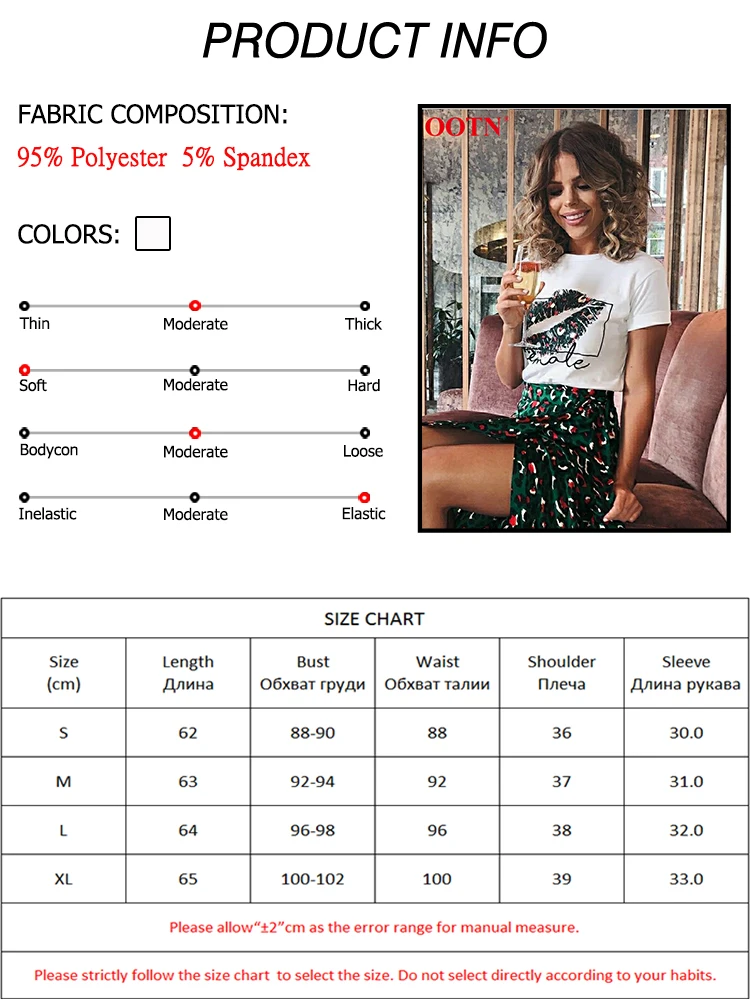Select the Thick dot on thickness scale

365,306
